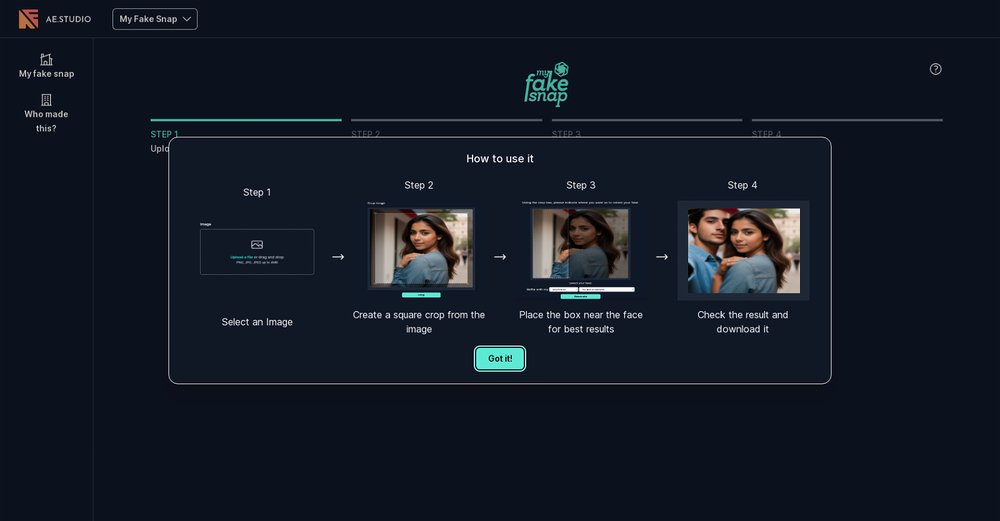Click arrow between Step 3 and Step 4

661,257
